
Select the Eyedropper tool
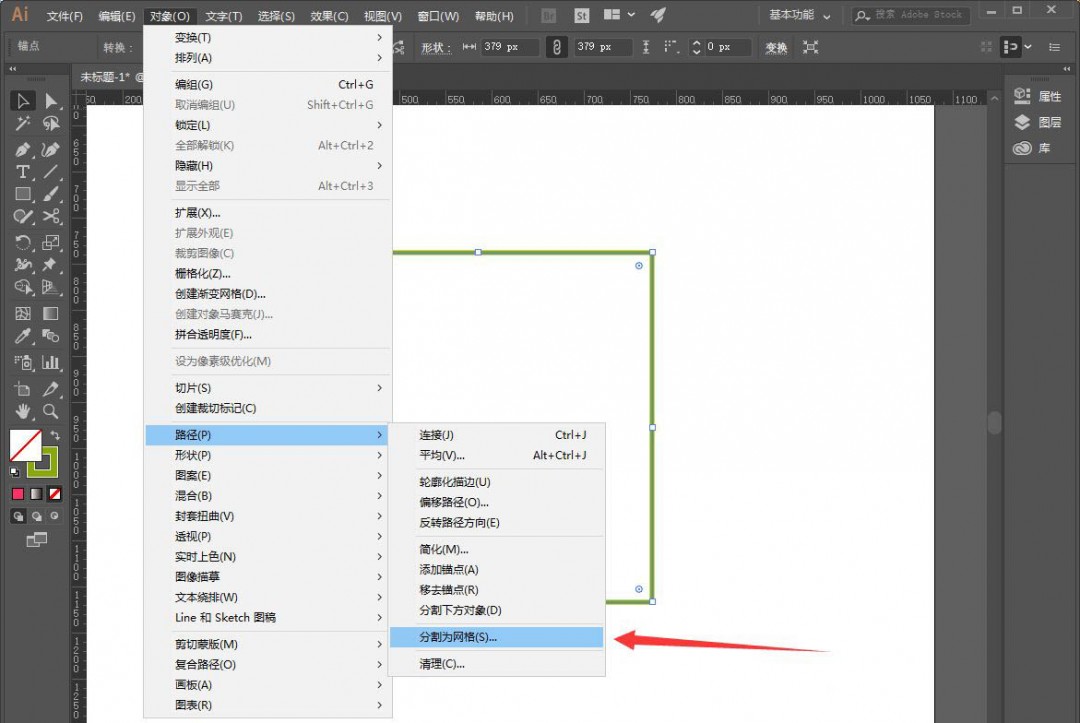[x=22, y=338]
